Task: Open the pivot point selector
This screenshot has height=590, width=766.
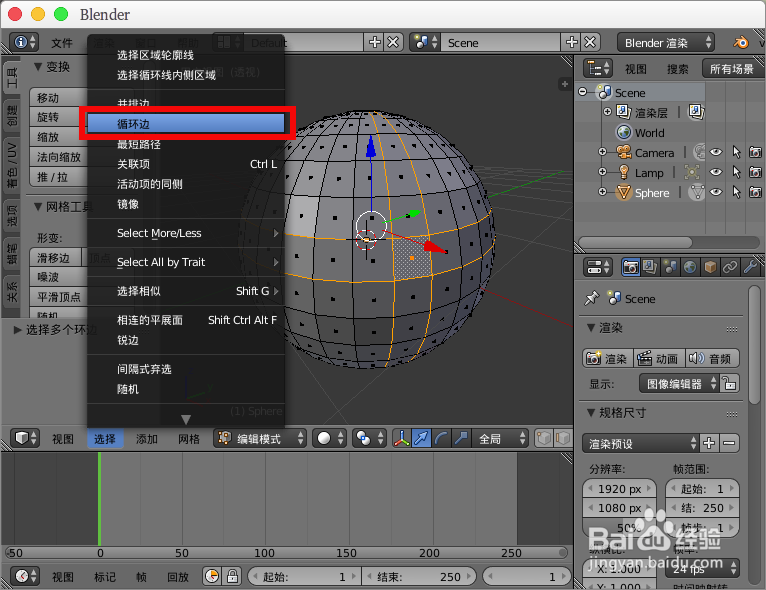Action: 369,438
